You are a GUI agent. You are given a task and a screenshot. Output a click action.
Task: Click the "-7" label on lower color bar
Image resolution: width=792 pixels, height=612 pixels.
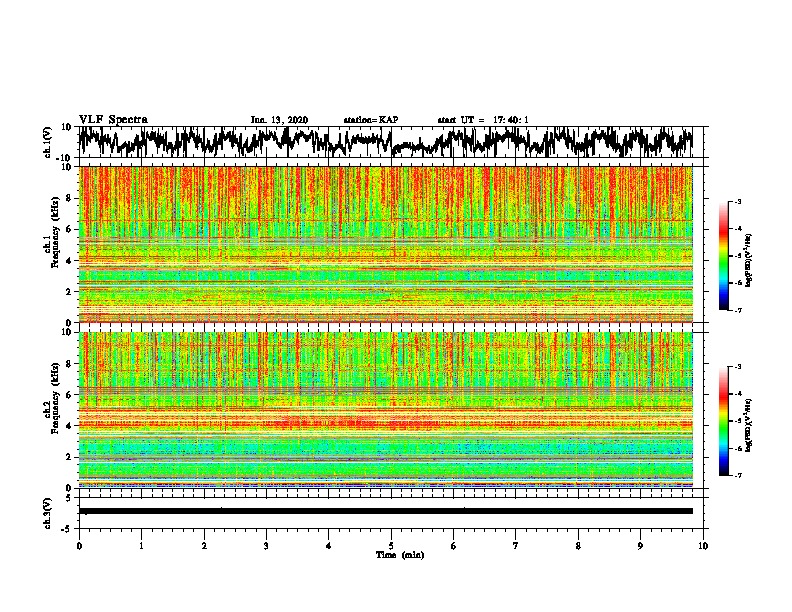(x=738, y=475)
